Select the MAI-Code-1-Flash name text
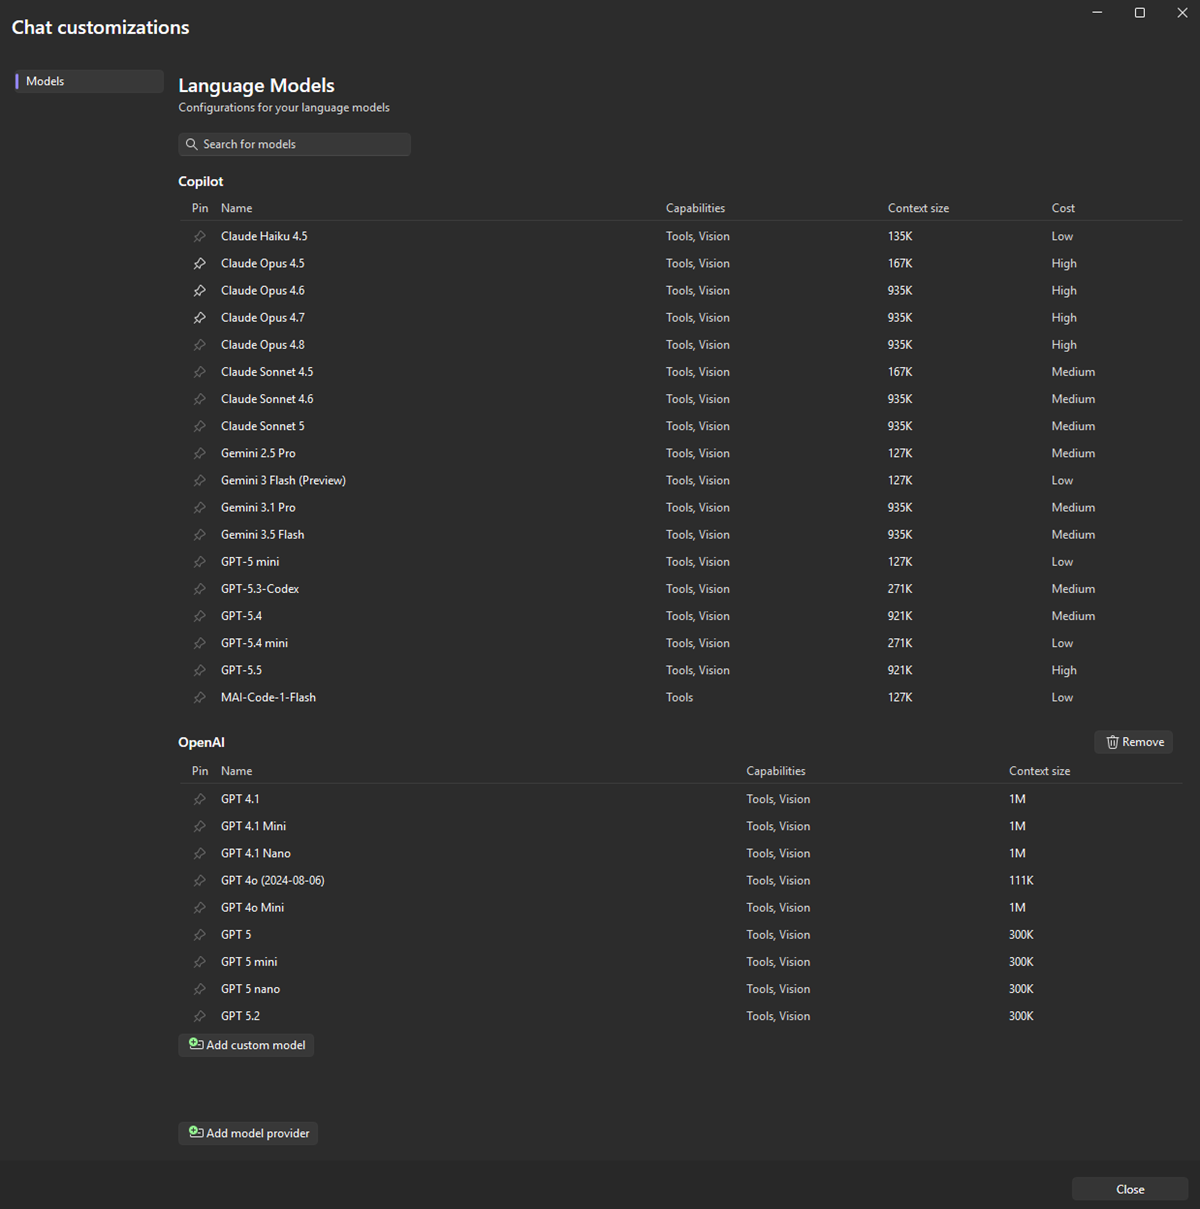The height and width of the screenshot is (1209, 1200). pos(268,697)
